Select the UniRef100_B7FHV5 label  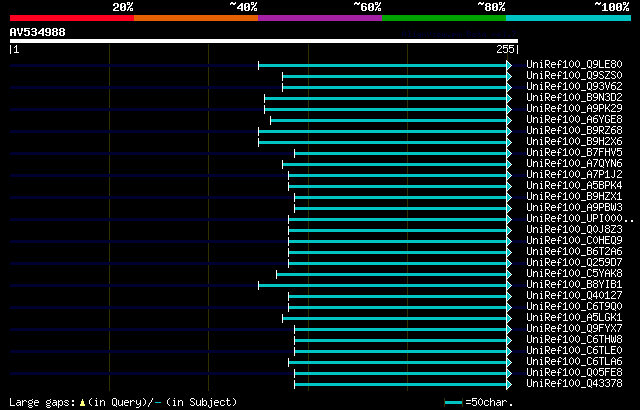point(574,153)
